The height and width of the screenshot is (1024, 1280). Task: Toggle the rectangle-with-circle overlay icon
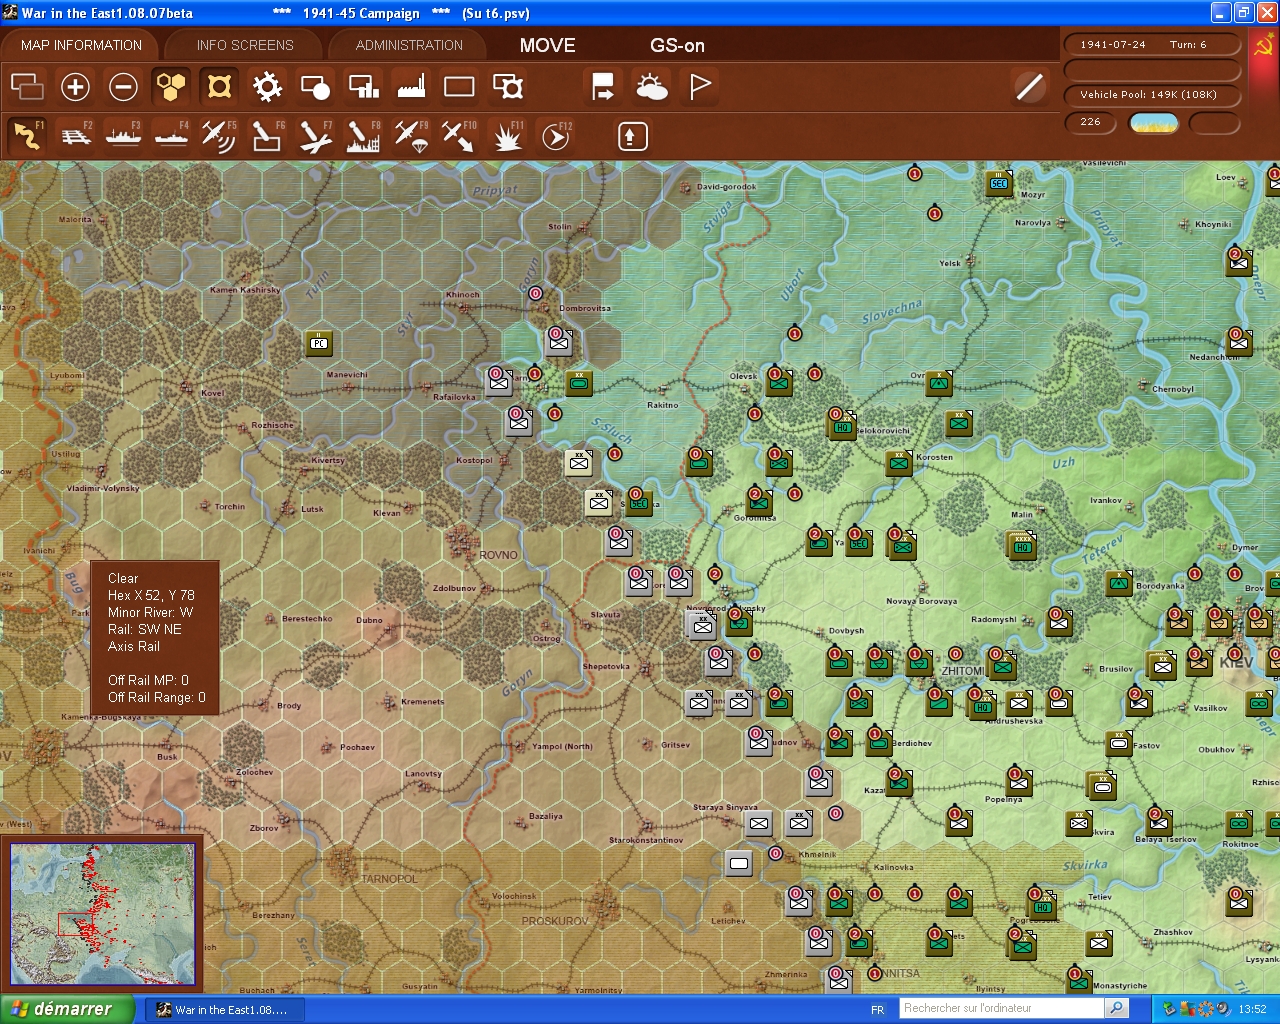tap(315, 87)
